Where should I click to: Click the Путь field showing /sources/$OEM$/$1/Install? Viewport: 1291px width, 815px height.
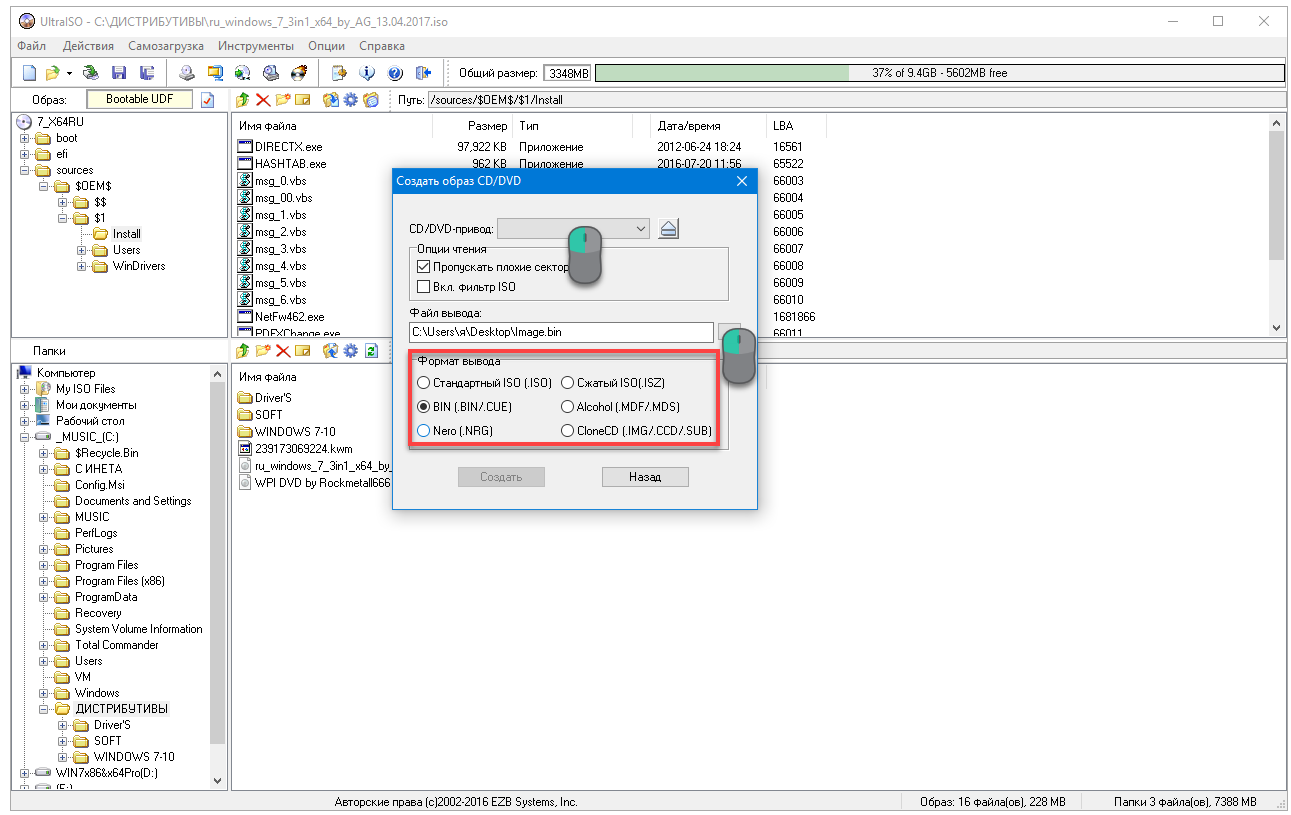855,100
